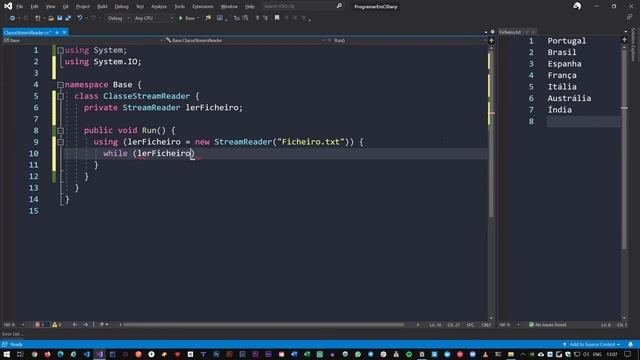Click the Navigate Backward toolbar icon

(12, 18)
